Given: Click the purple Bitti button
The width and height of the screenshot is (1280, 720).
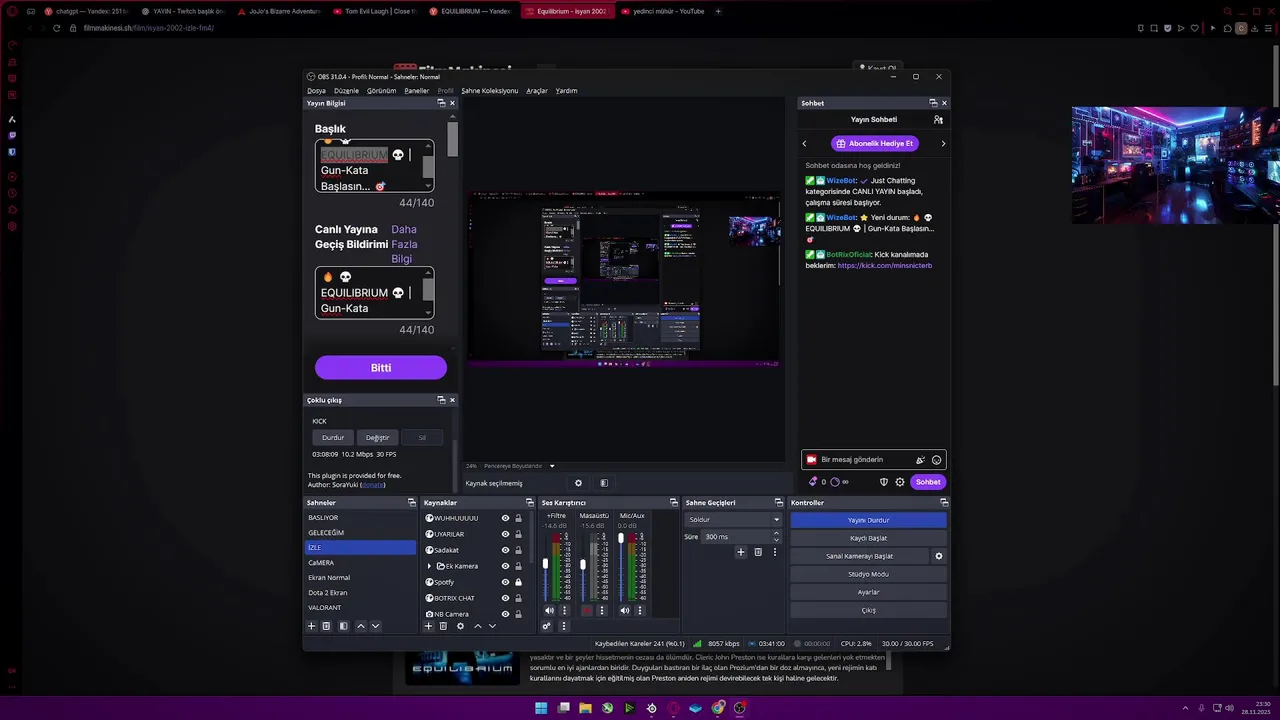Looking at the screenshot, I should 381,368.
